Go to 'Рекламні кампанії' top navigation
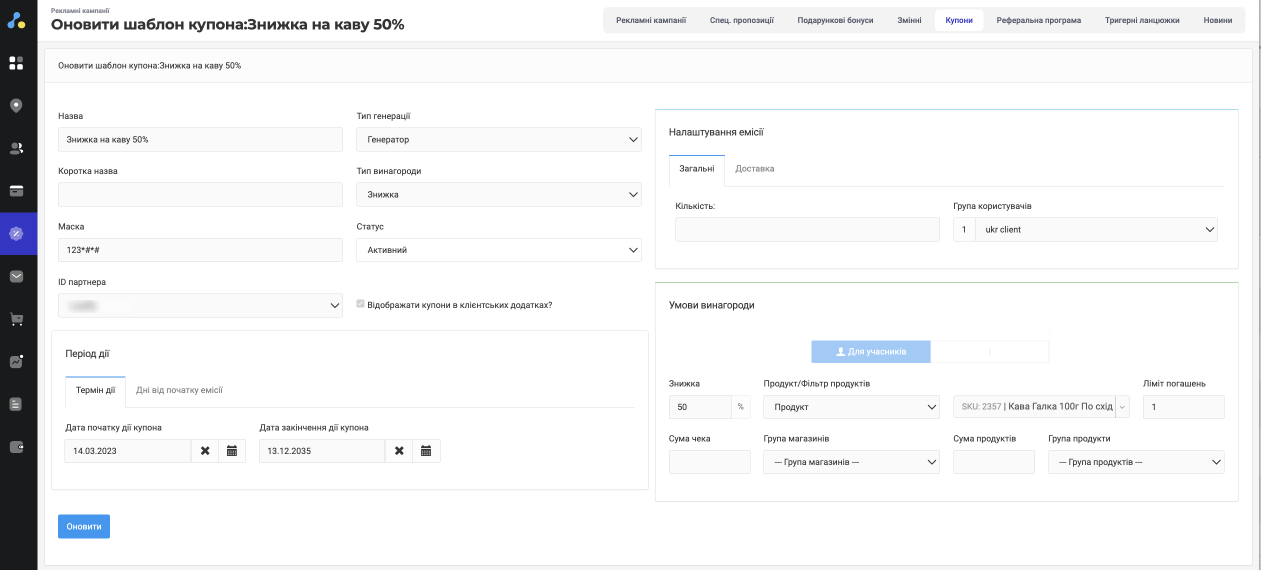1261x570 pixels. pos(651,20)
